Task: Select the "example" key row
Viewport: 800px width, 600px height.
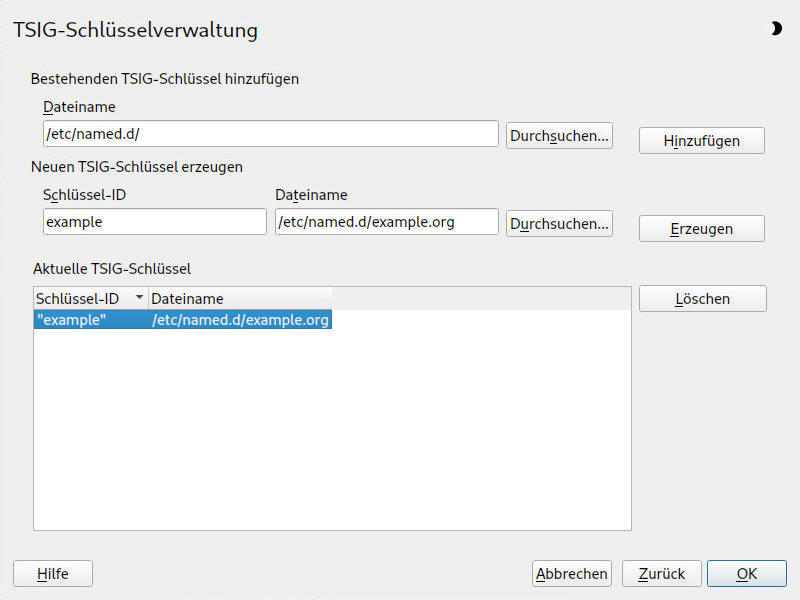Action: 183,320
